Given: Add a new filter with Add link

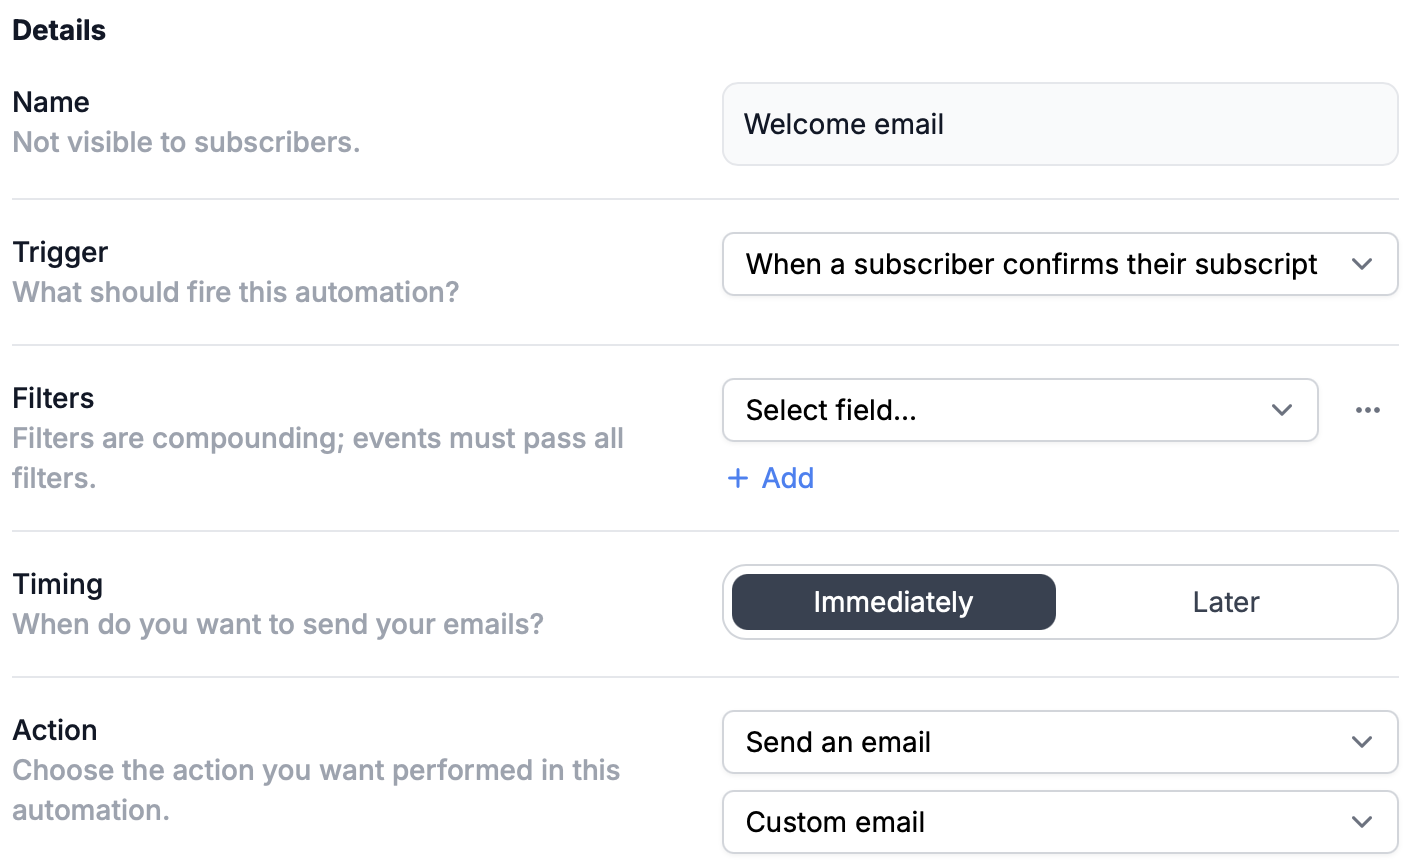Looking at the screenshot, I should click(771, 478).
